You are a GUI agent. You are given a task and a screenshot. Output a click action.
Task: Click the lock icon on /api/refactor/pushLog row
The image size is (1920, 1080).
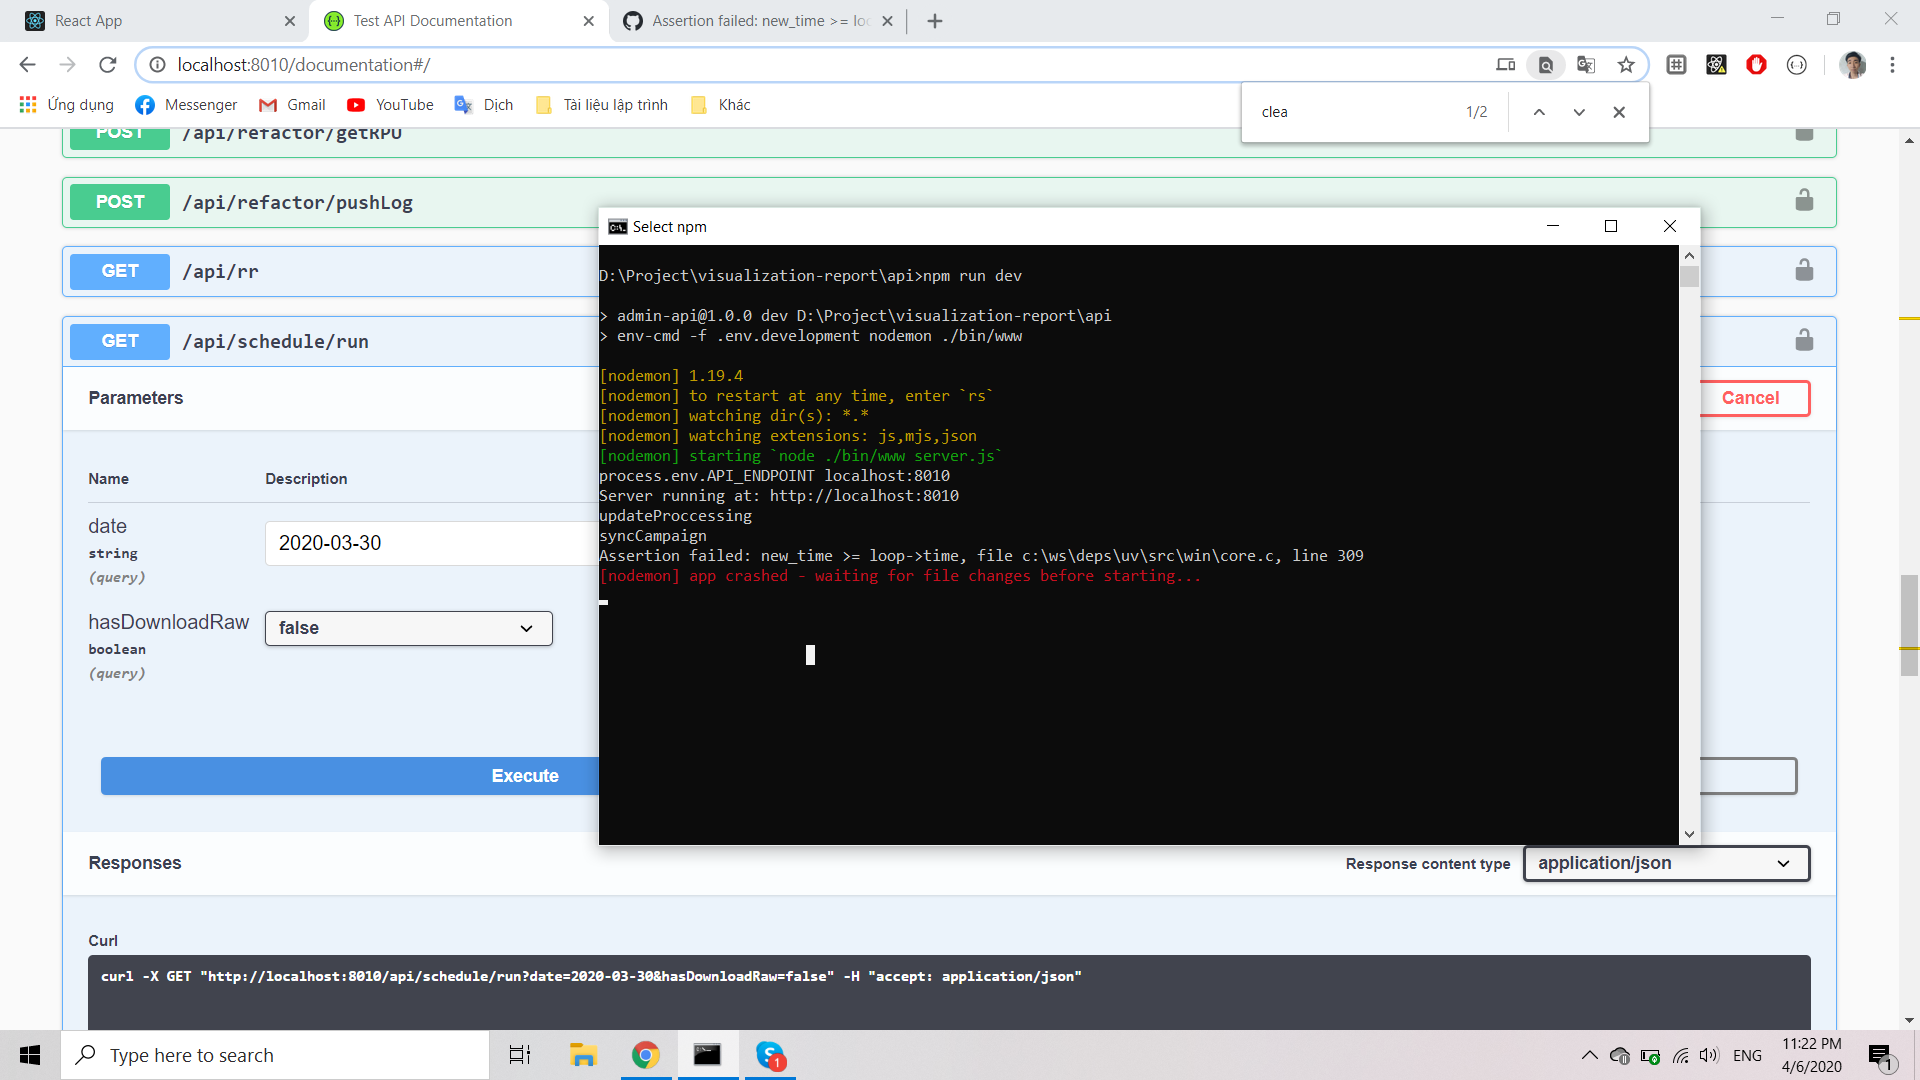(1804, 201)
